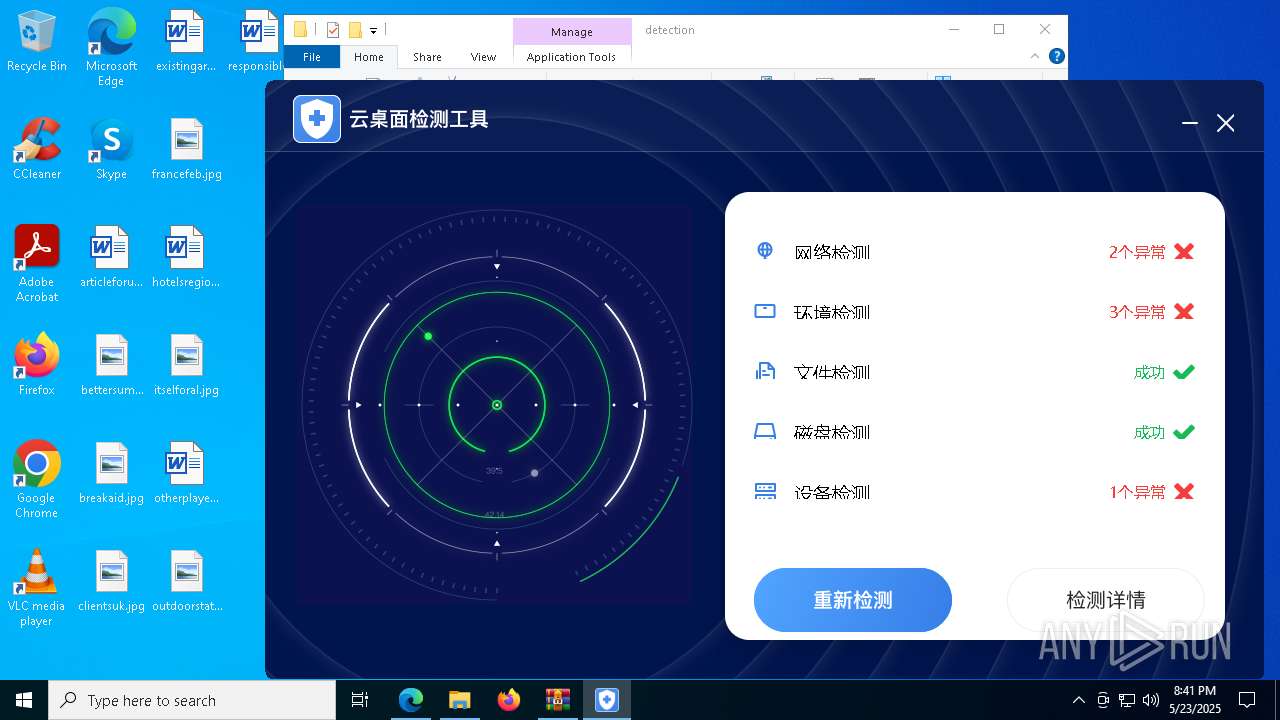1280x720 pixels.
Task: Click the 网络检测 row label
Action: [832, 252]
